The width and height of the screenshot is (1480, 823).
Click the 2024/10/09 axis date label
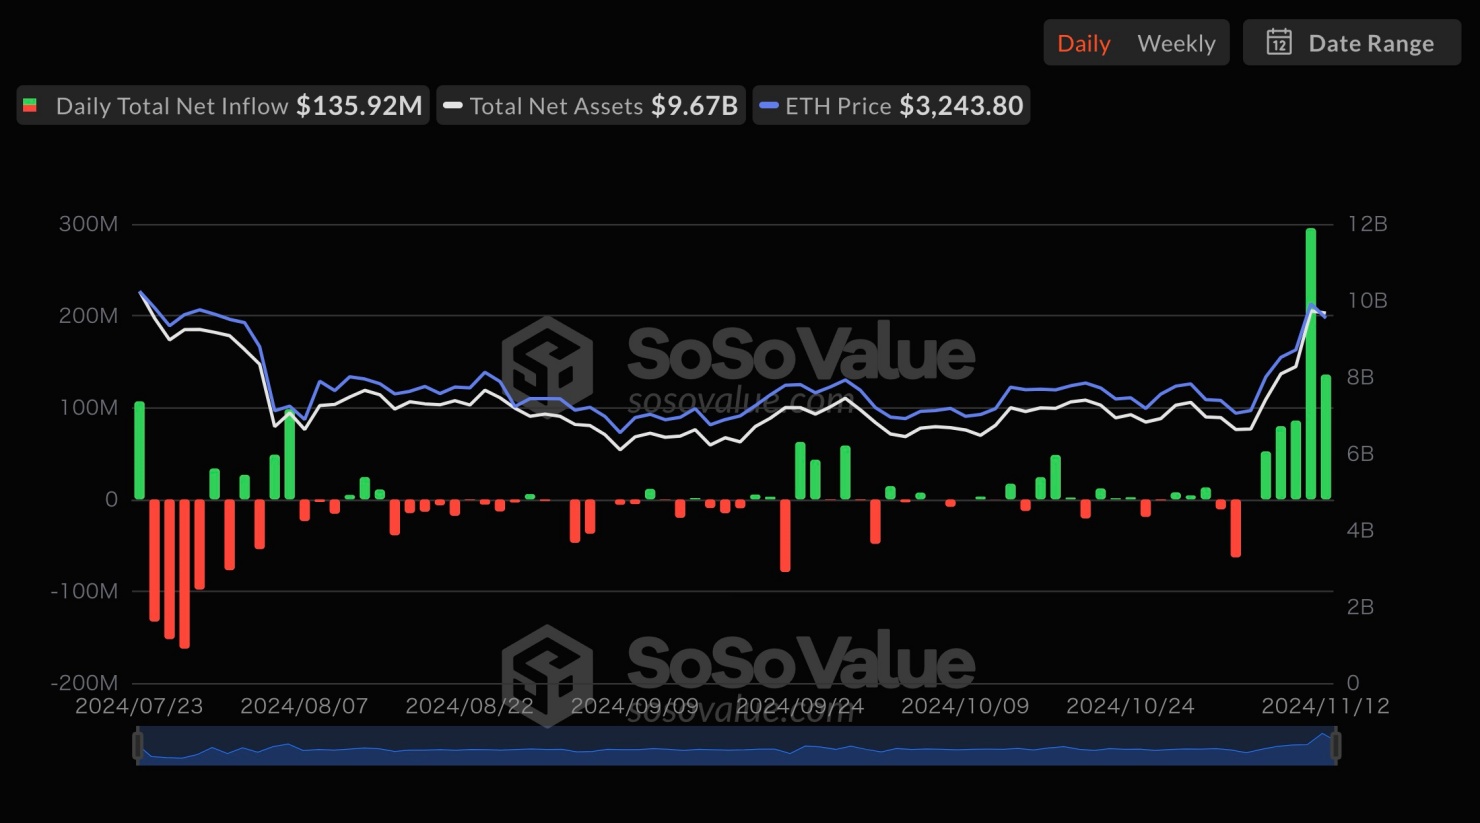pos(965,706)
